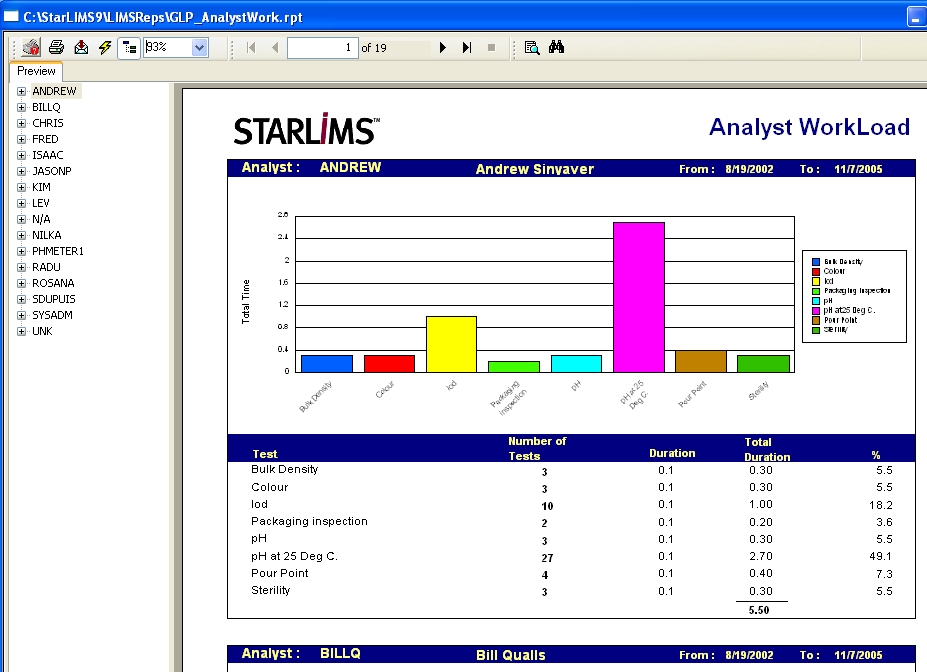Click the grey stop square button
This screenshot has width=927, height=672.
click(x=491, y=48)
